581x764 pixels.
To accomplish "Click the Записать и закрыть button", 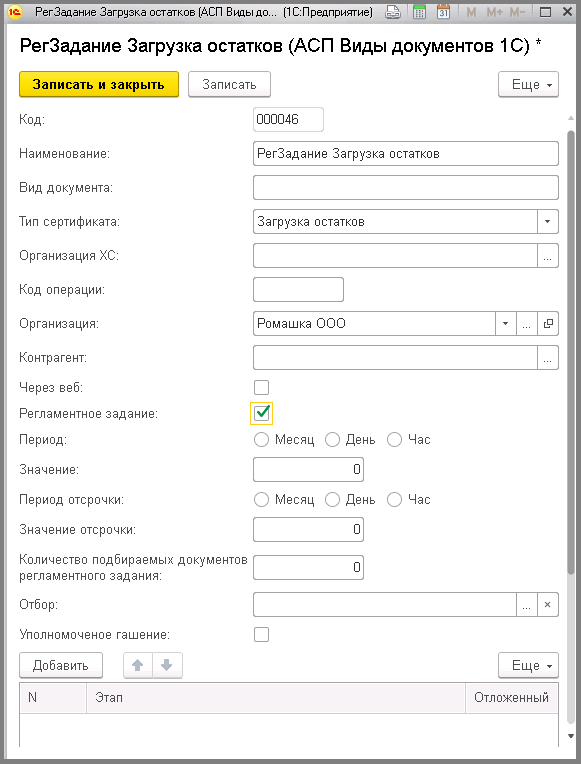I will [x=99, y=84].
